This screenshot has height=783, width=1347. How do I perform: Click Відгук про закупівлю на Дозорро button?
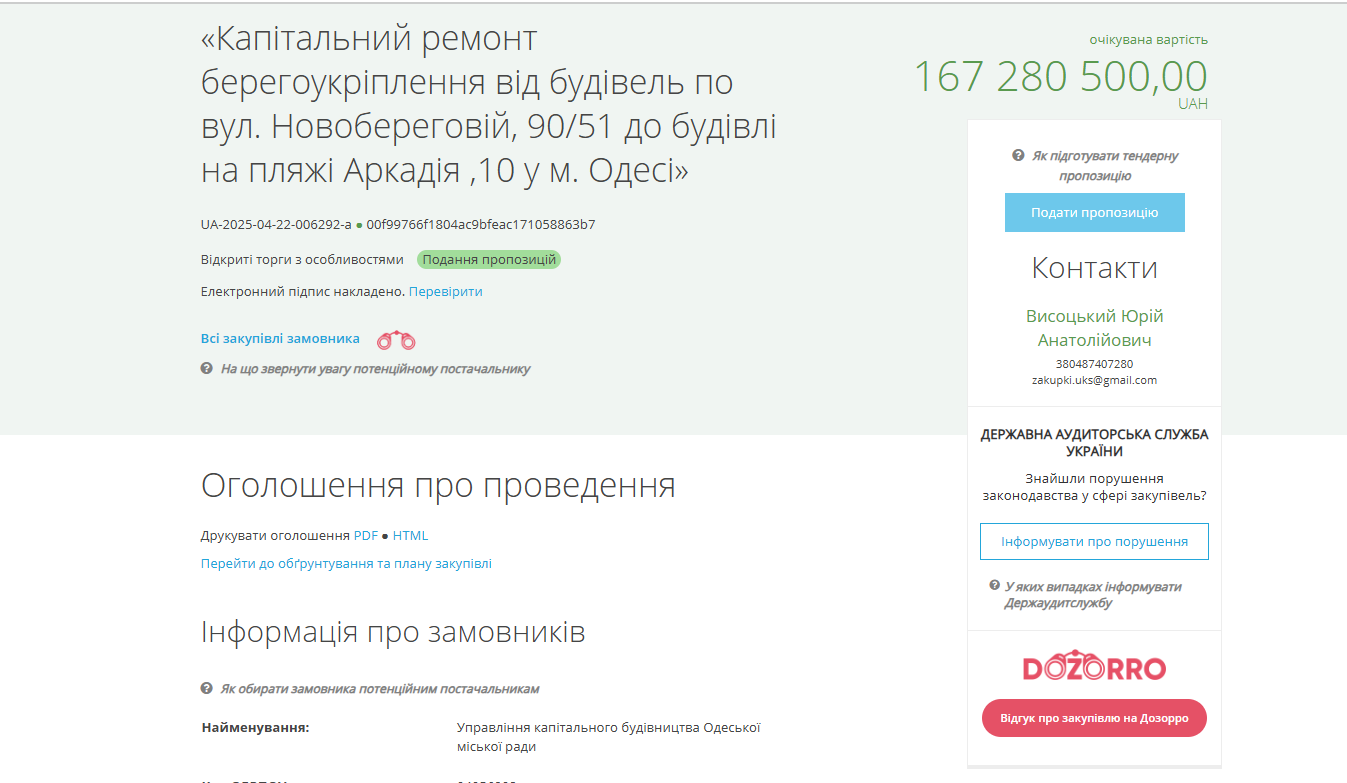click(x=1094, y=718)
